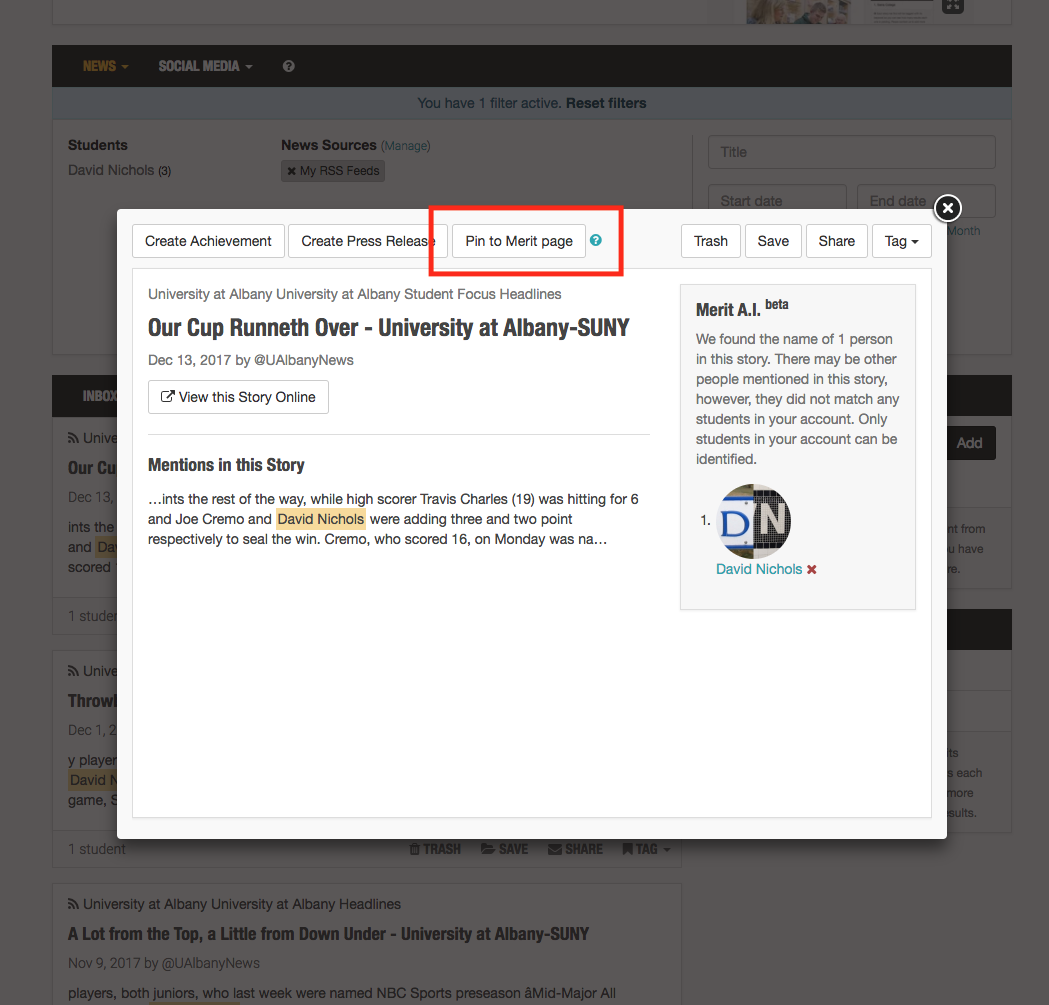The image size is (1049, 1005).
Task: Click the help question mark in the navigation bar
Action: (x=288, y=66)
